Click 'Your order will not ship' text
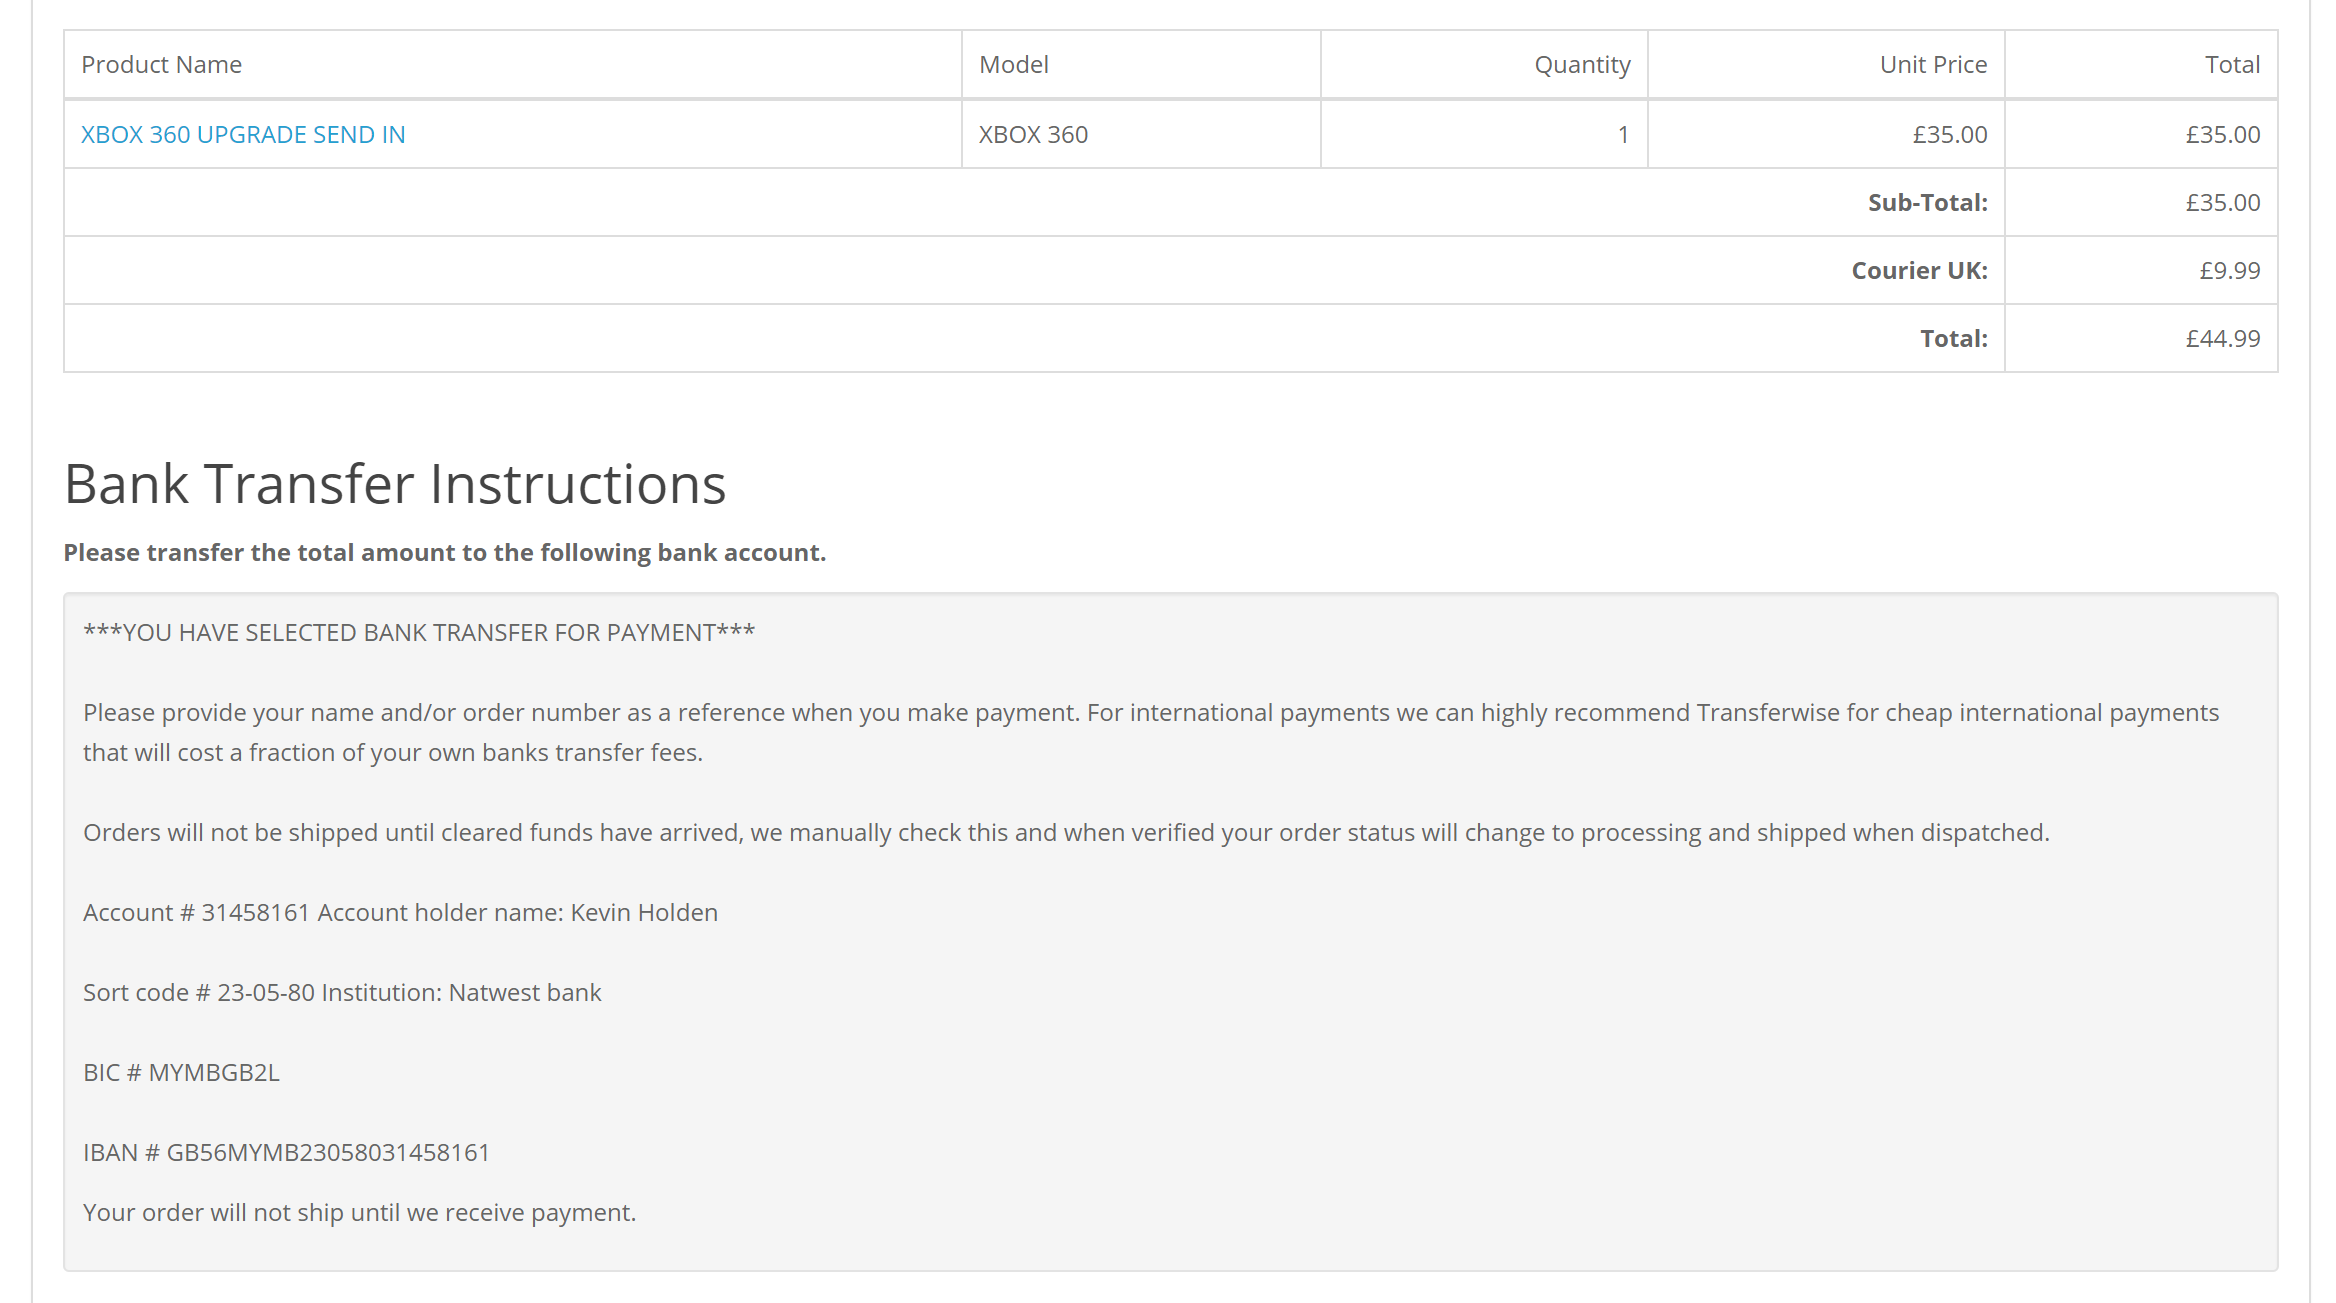The height and width of the screenshot is (1303, 2336). [359, 1212]
